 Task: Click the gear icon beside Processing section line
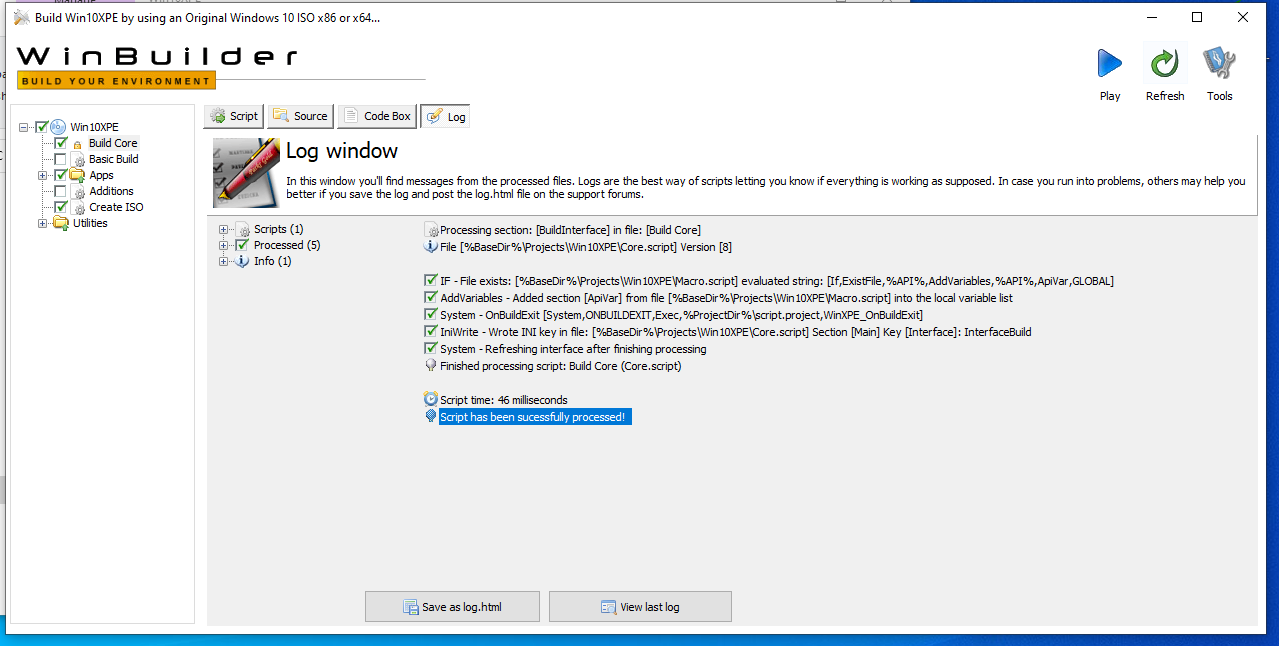(432, 231)
